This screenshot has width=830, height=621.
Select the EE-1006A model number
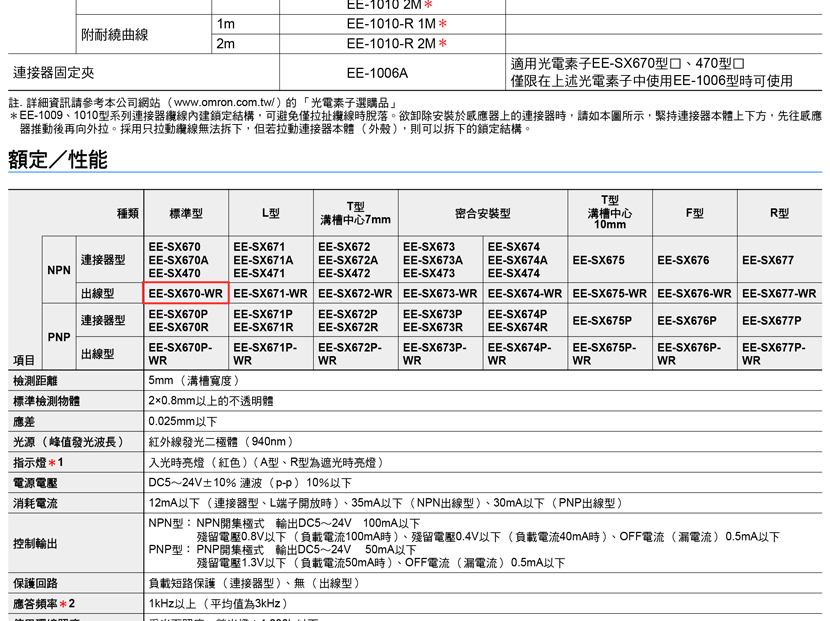(x=377, y=73)
